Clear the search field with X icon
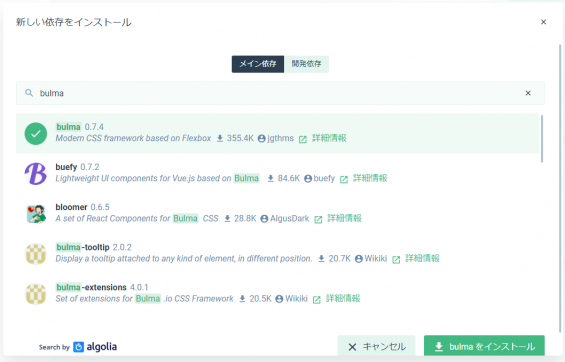This screenshot has height=362, width=565. pos(528,93)
